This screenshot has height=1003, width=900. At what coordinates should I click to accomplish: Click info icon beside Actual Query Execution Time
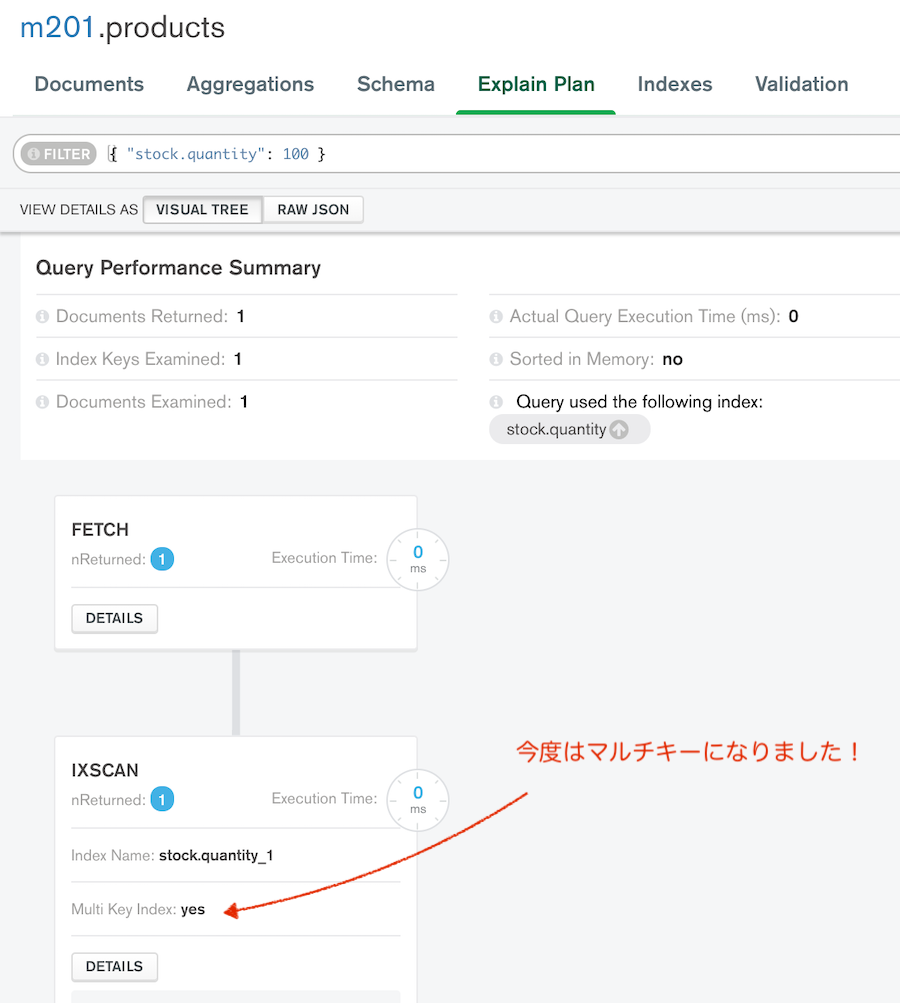click(496, 317)
